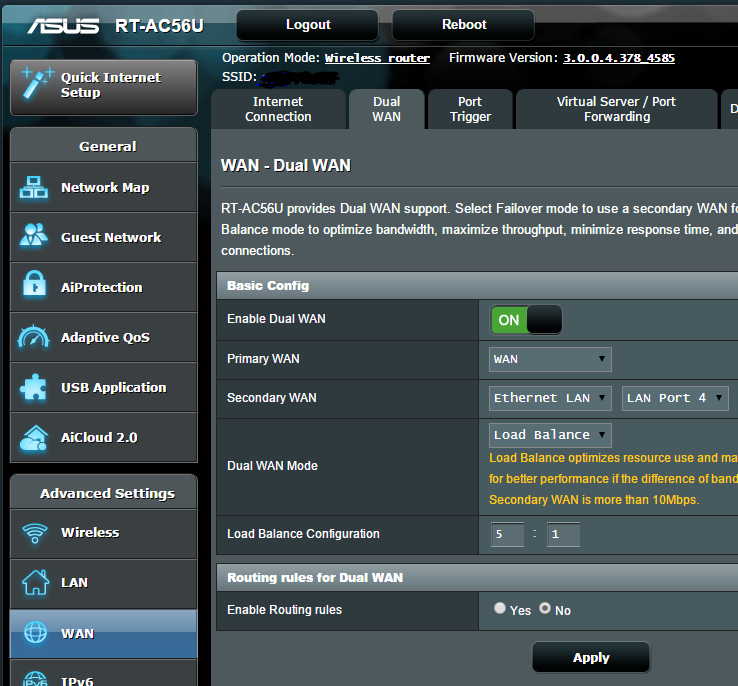The height and width of the screenshot is (686, 738).
Task: Click the load balance field showing 1
Action: point(563,534)
